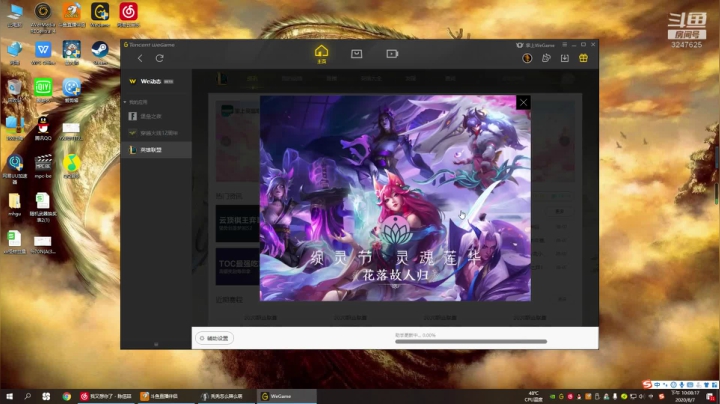
Task: Open NetEase Cloud Music desktop icon
Action: point(128,15)
